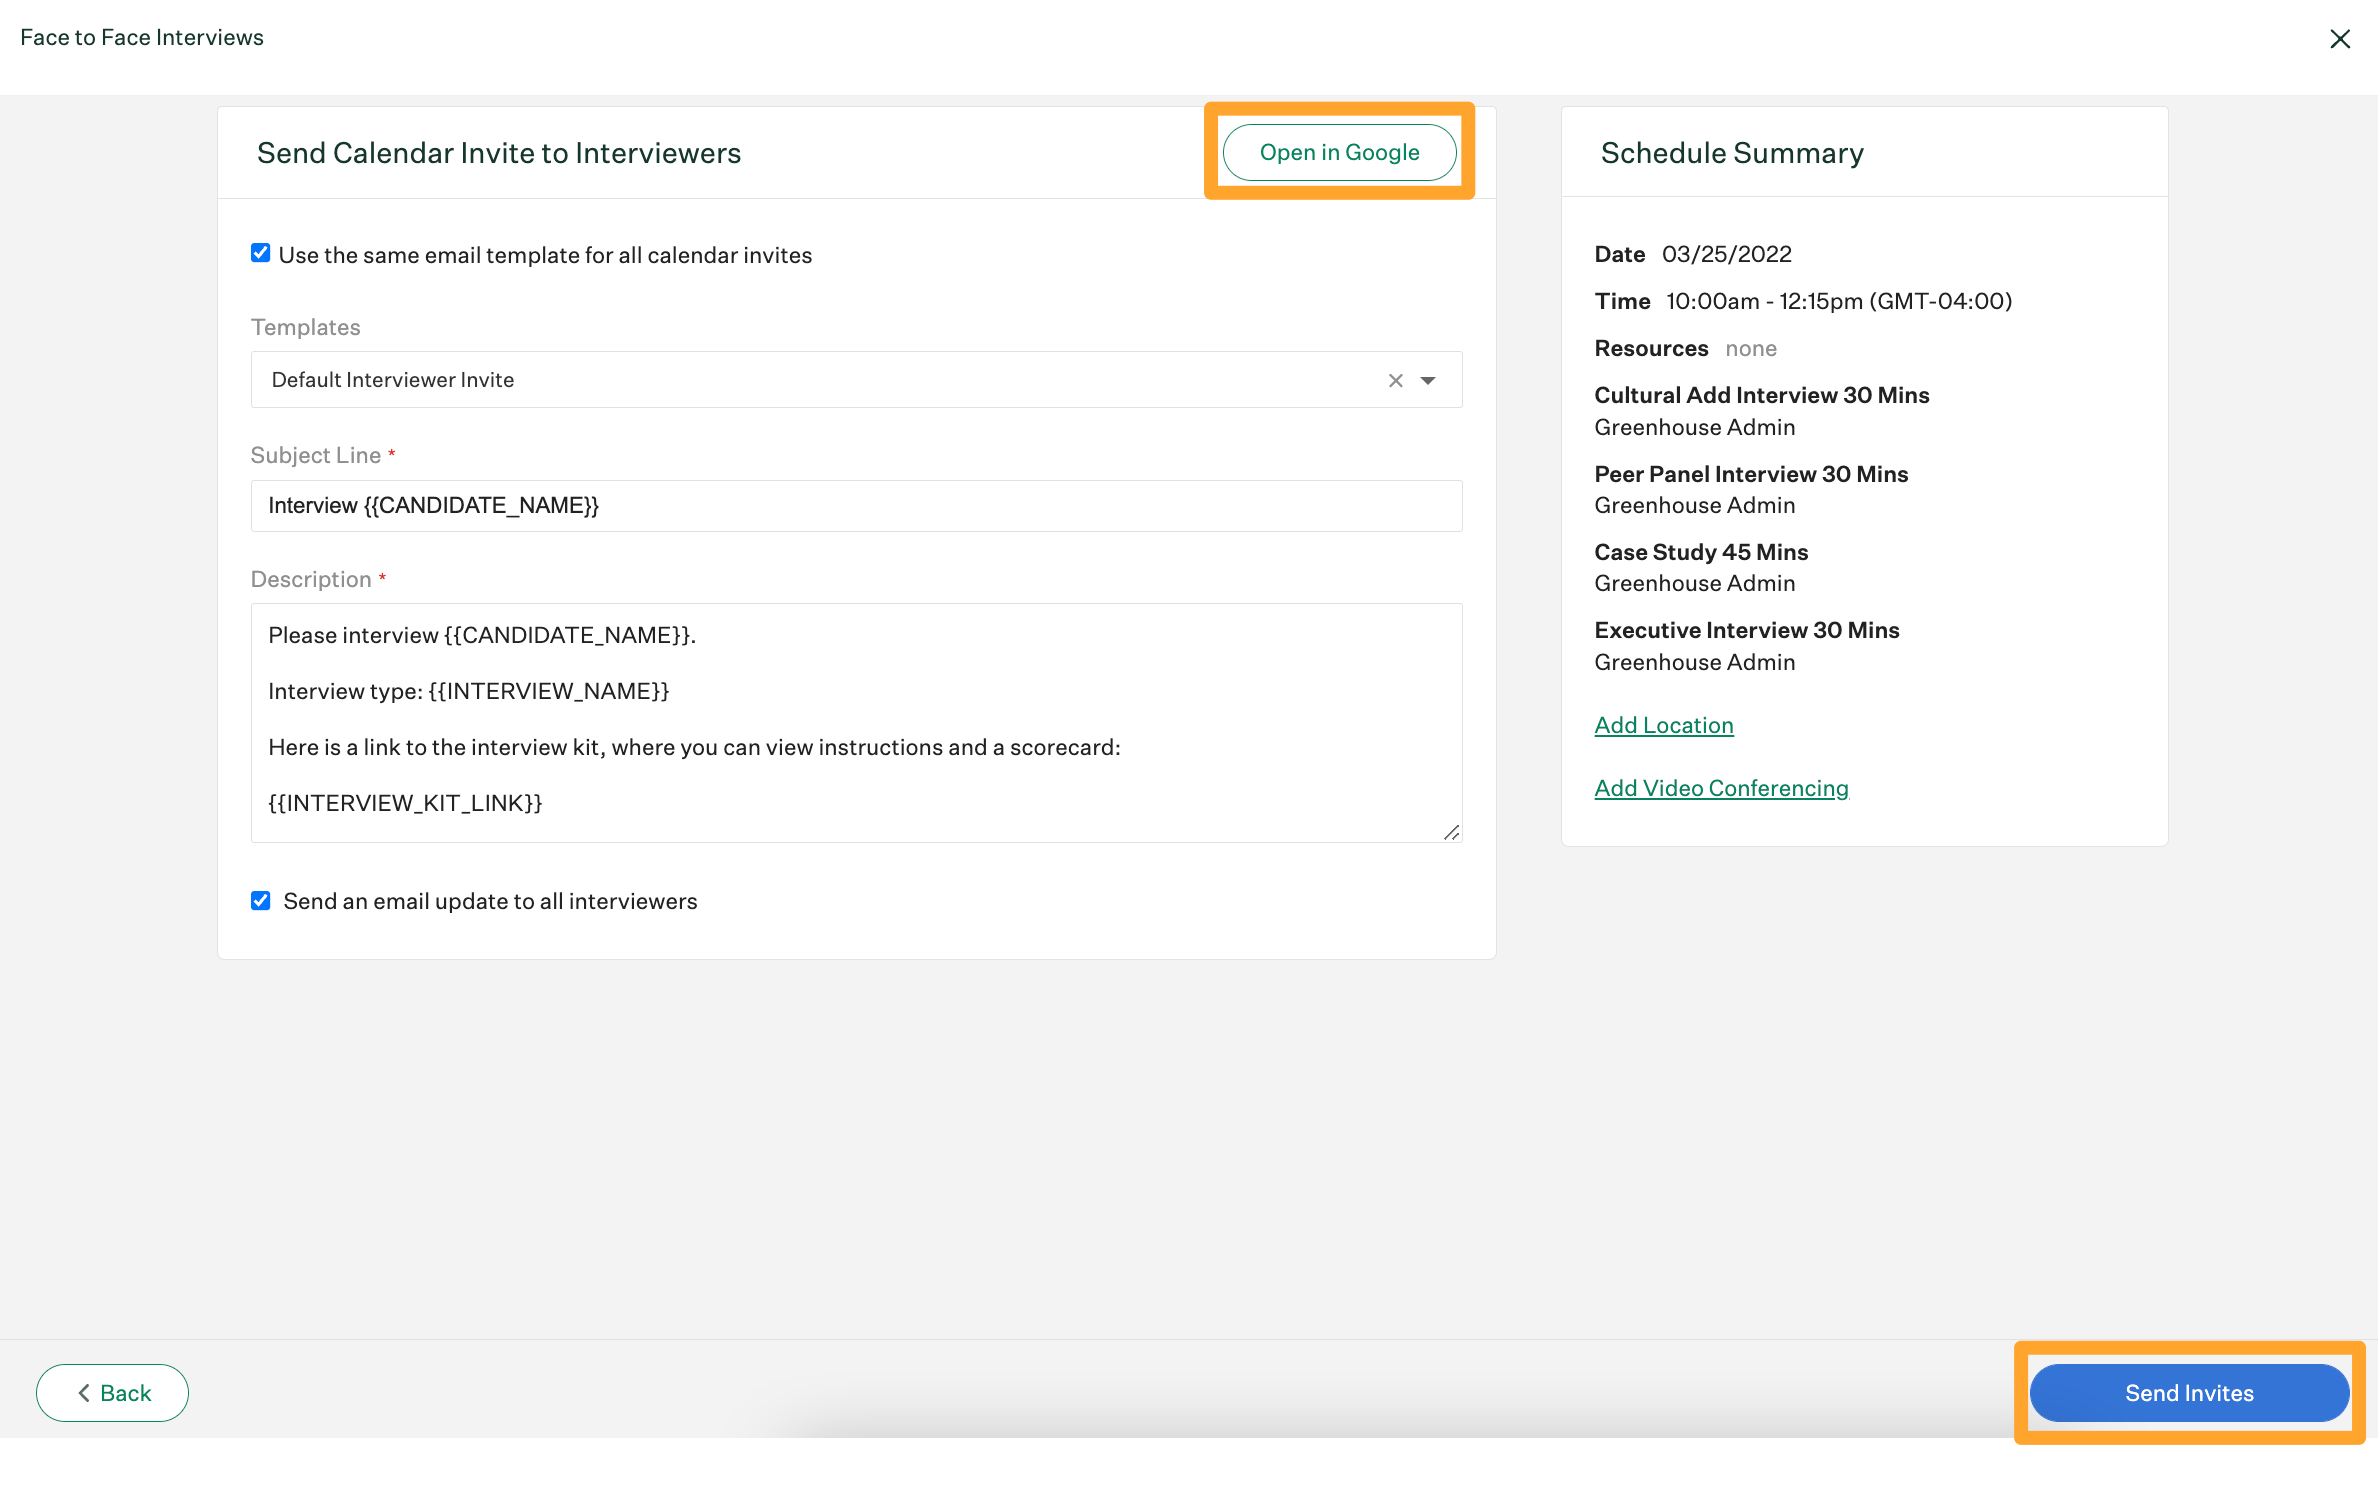The image size is (2378, 1486).
Task: Click the Cultural Add Interview 30 Mins item
Action: (1762, 394)
